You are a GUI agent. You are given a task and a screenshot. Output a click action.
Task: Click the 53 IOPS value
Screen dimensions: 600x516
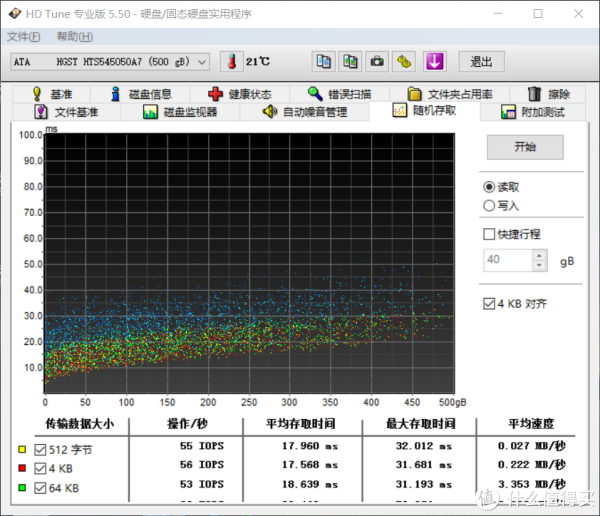tap(202, 484)
